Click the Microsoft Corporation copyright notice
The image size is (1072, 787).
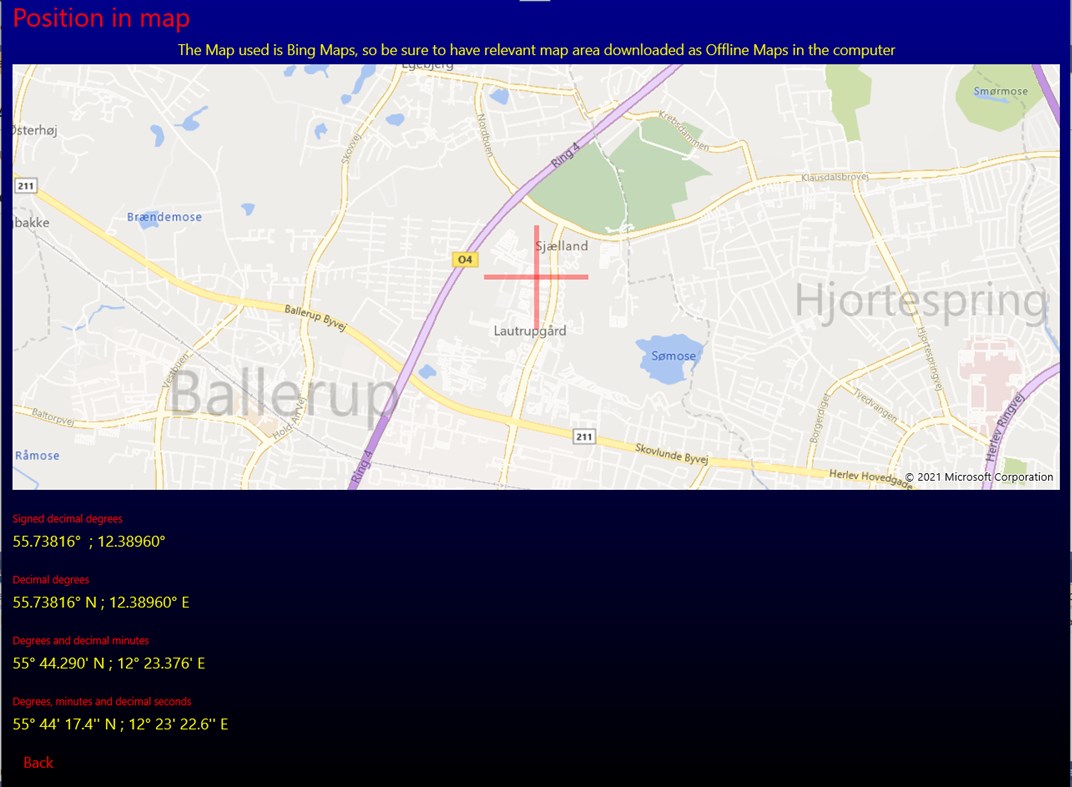coord(981,477)
